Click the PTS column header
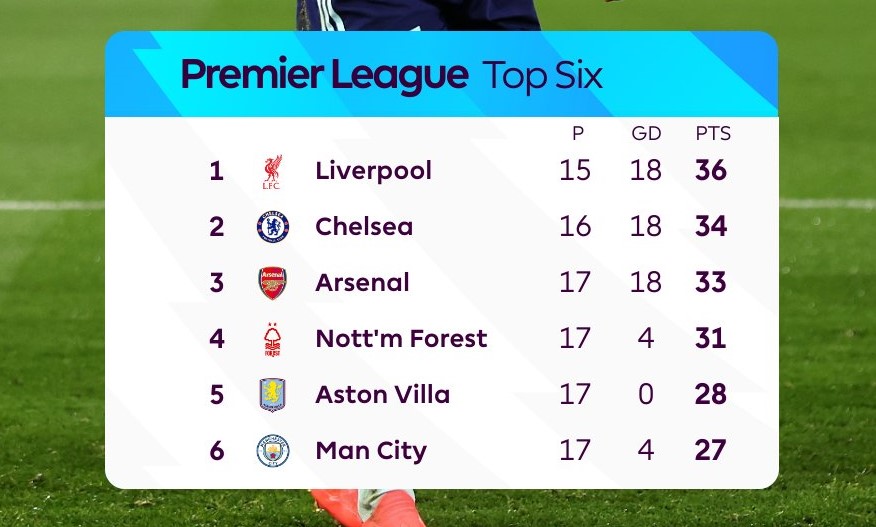The height and width of the screenshot is (527, 876). [x=713, y=134]
